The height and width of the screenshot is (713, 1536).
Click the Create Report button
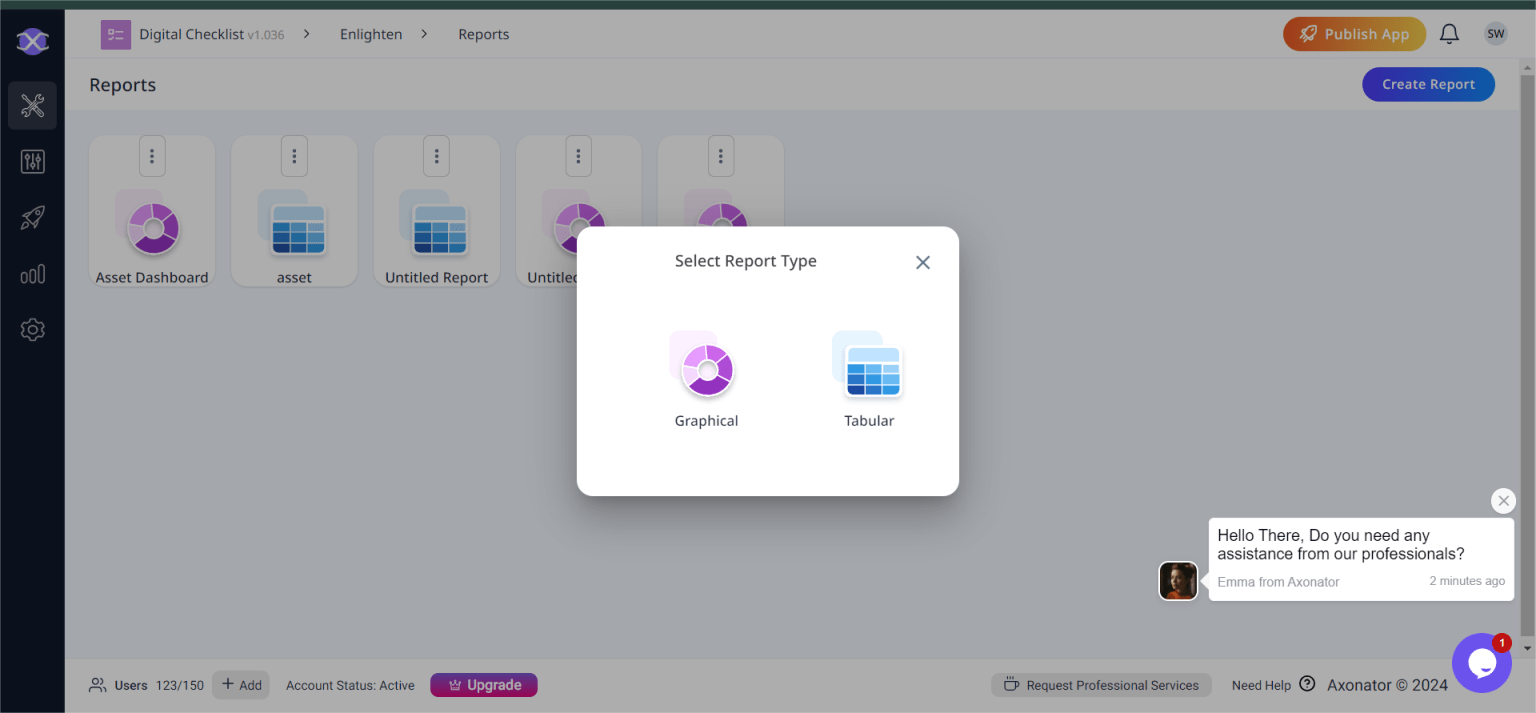coord(1428,84)
